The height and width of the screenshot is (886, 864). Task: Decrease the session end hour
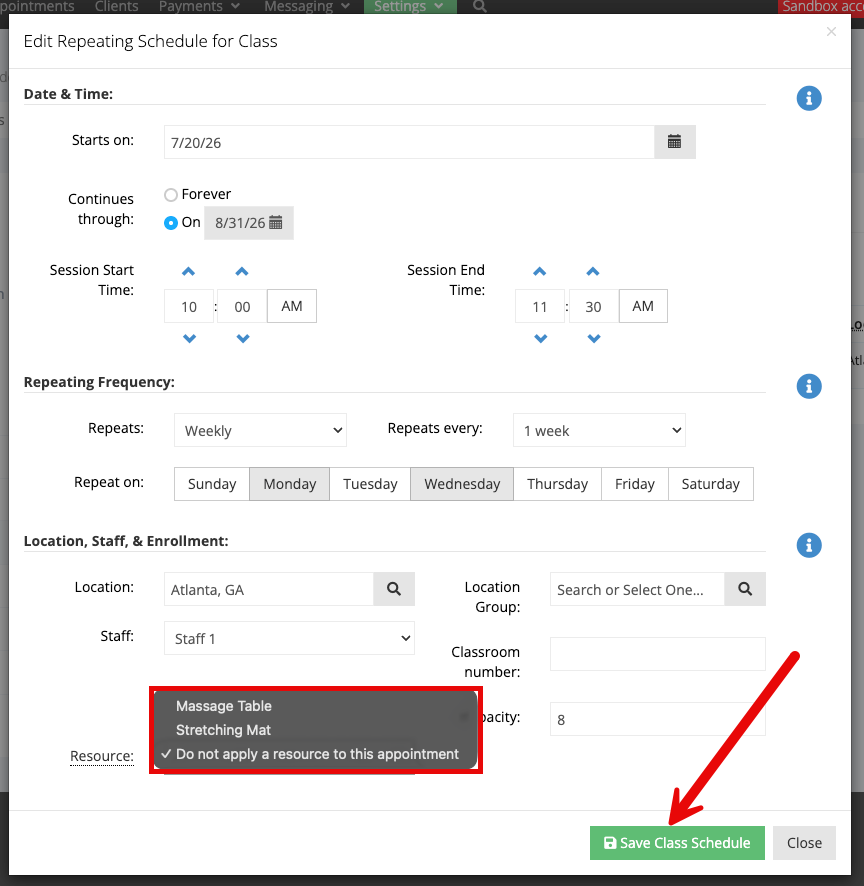click(541, 338)
